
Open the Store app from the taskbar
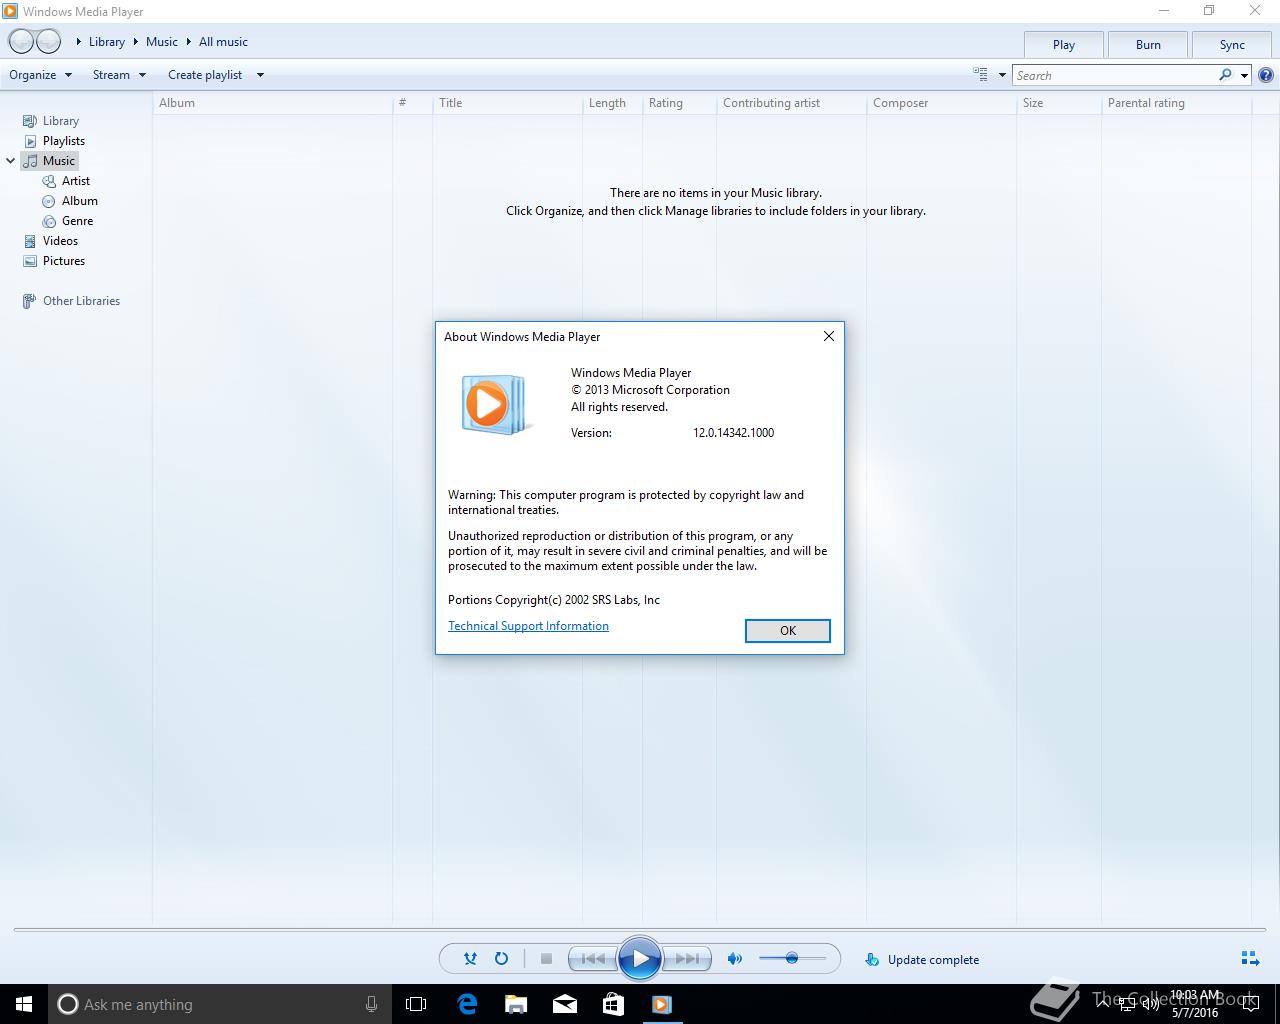click(x=613, y=1004)
